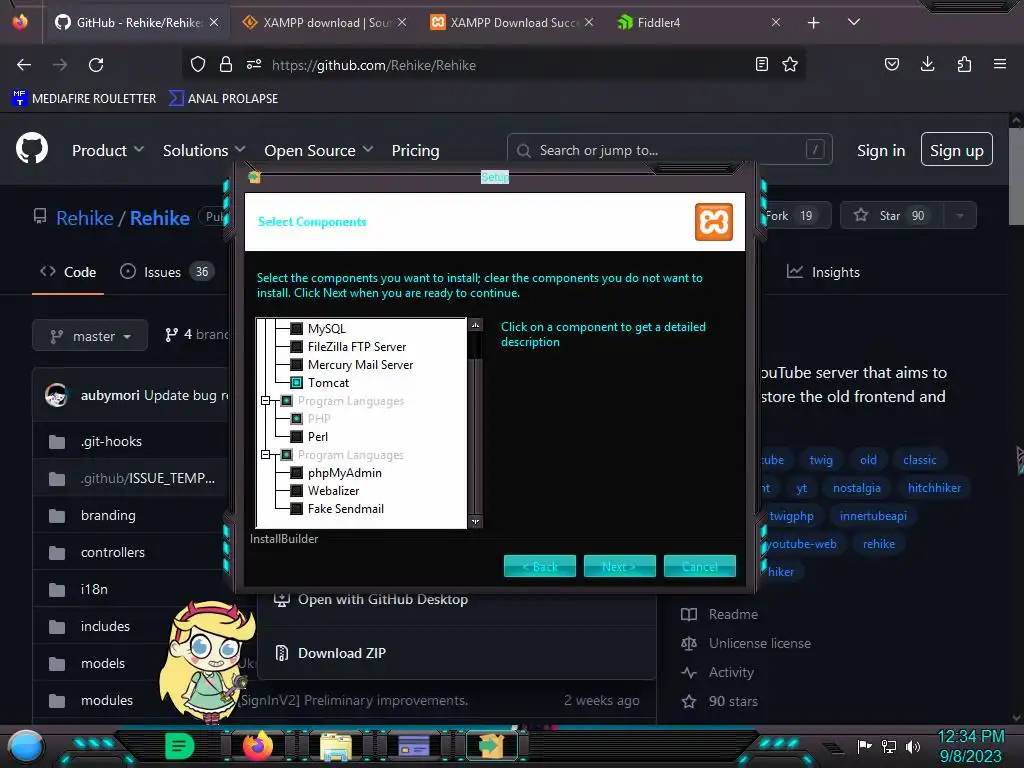
Task: Switch to the XAMPP Download Success tab
Action: pos(512,23)
